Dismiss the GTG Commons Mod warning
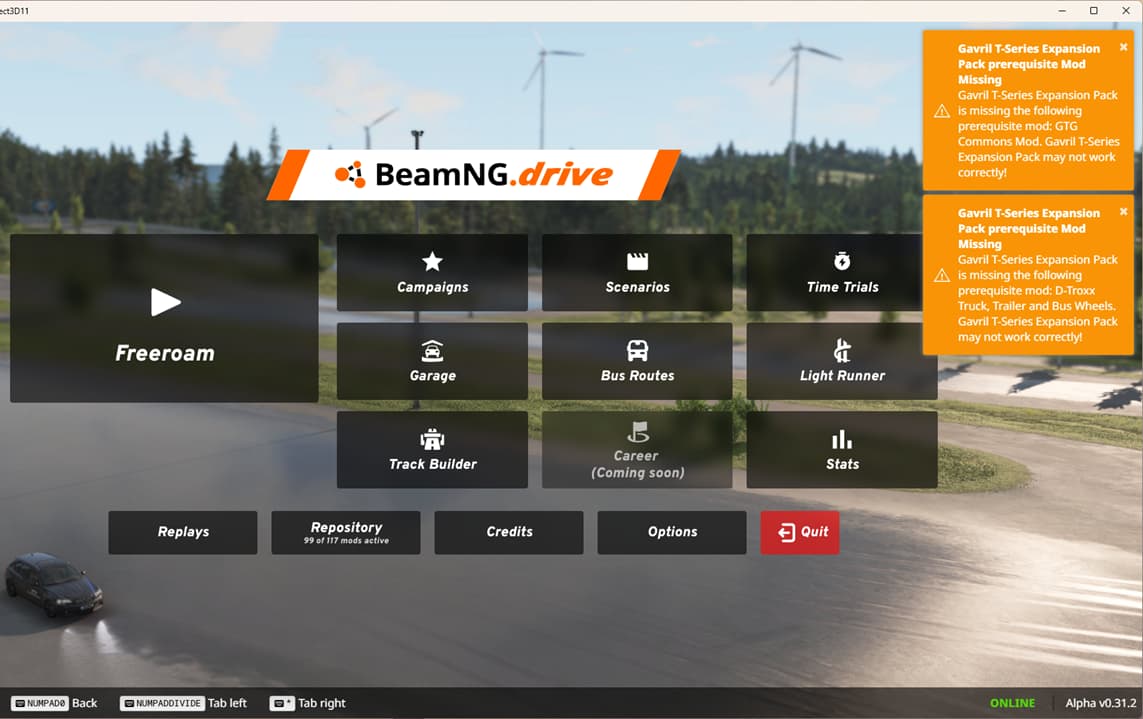 1123,47
